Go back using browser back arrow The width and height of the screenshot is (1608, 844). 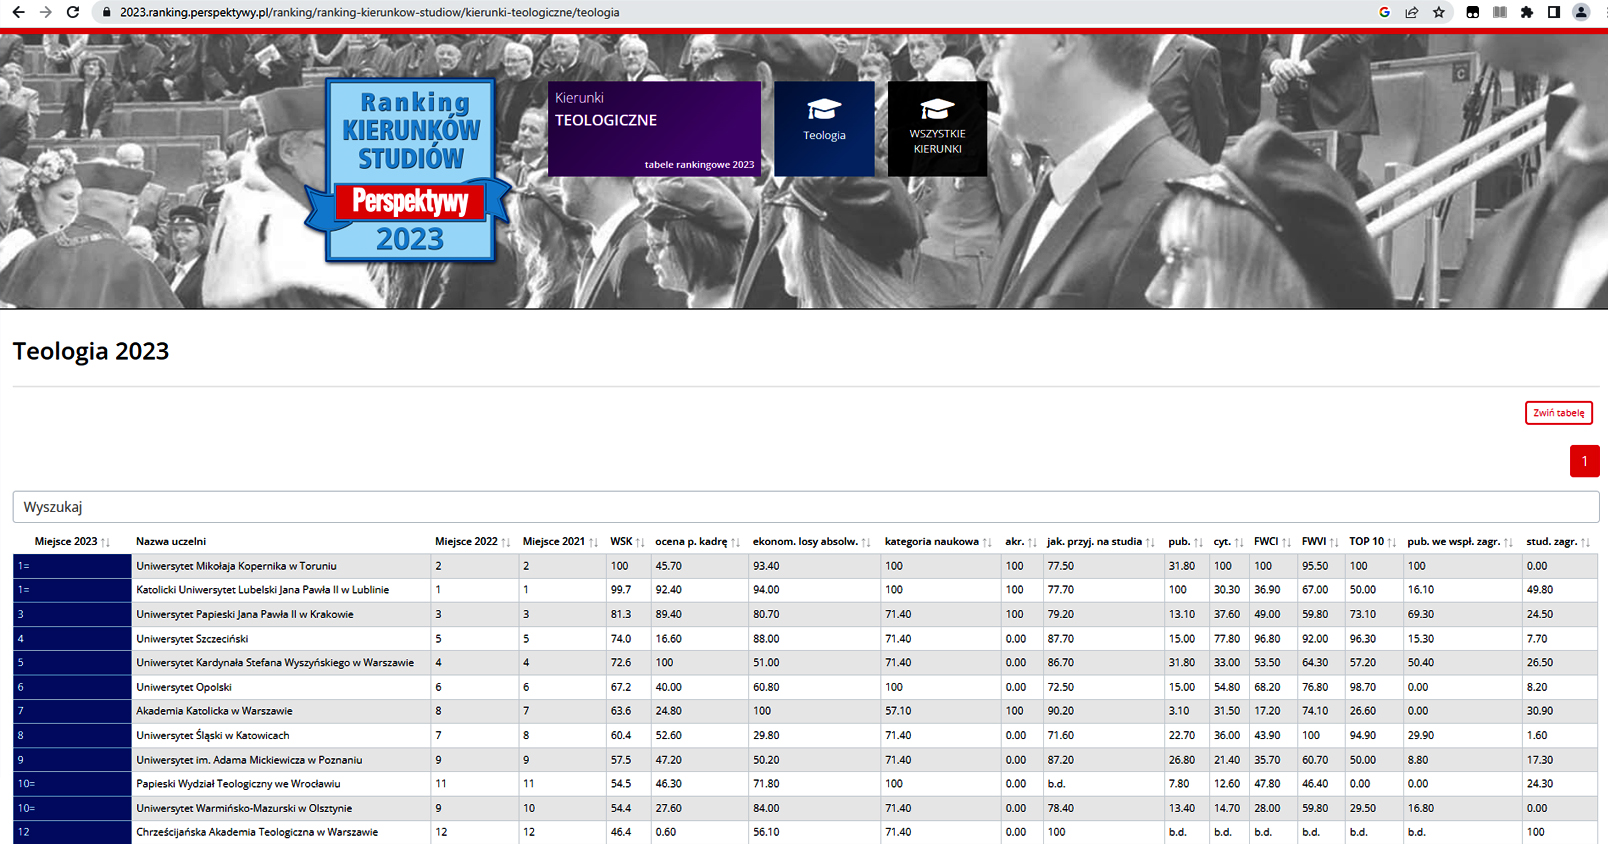point(18,12)
